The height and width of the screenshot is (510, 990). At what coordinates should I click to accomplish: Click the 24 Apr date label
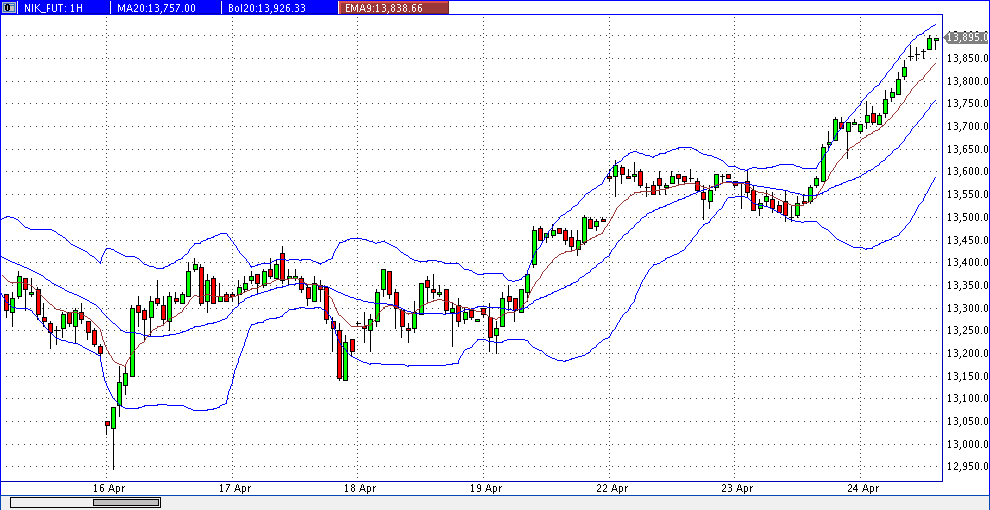pyautogui.click(x=864, y=488)
